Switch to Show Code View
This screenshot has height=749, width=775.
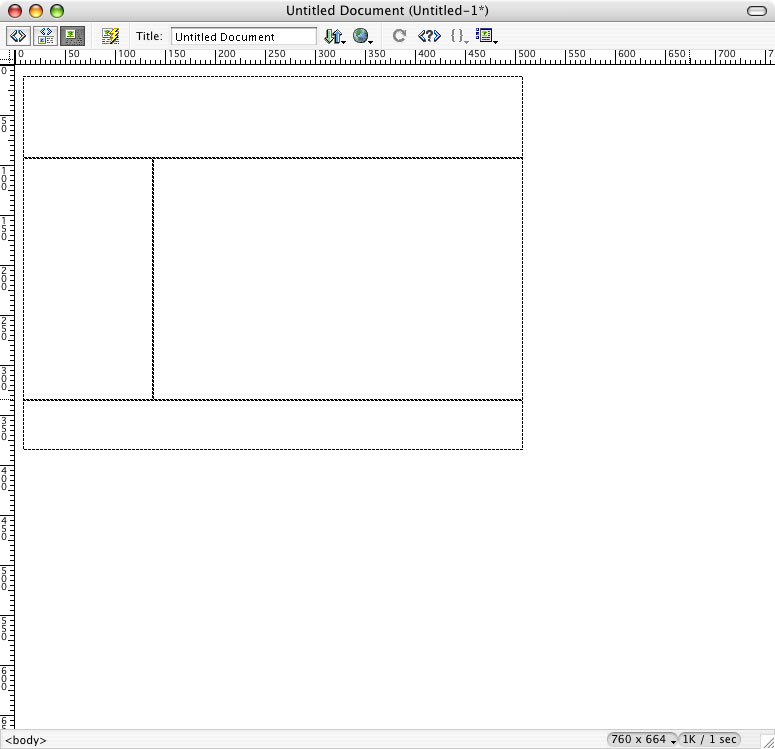18,36
